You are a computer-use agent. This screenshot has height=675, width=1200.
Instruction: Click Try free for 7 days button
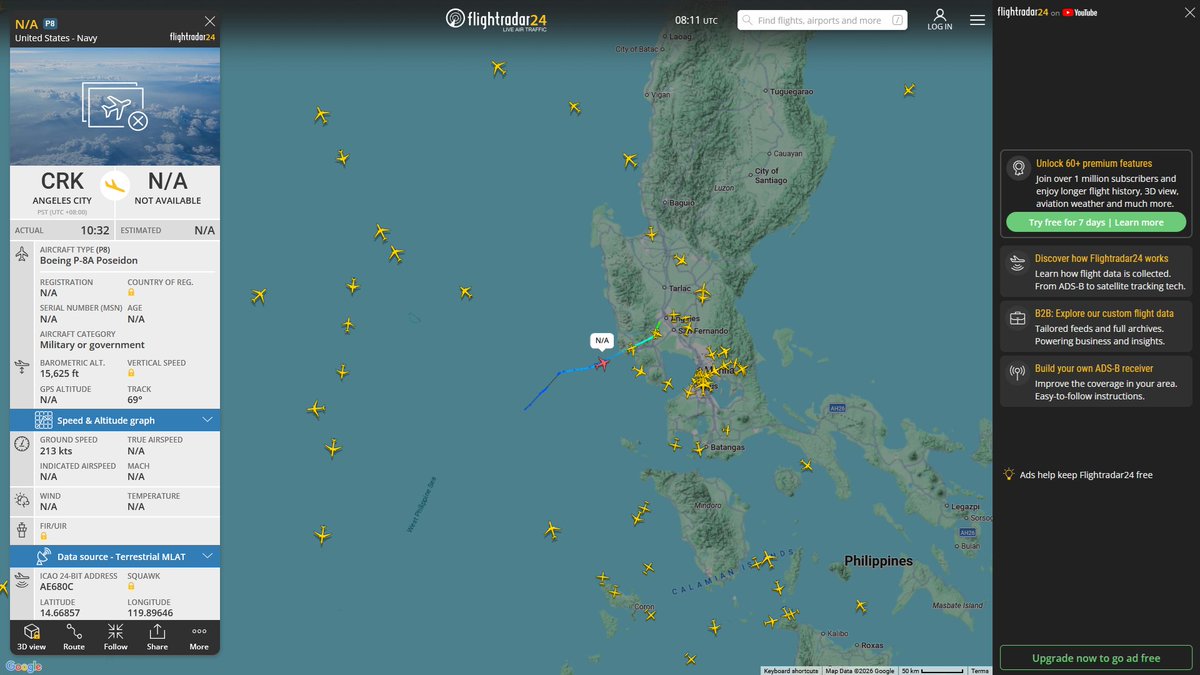coord(1096,222)
